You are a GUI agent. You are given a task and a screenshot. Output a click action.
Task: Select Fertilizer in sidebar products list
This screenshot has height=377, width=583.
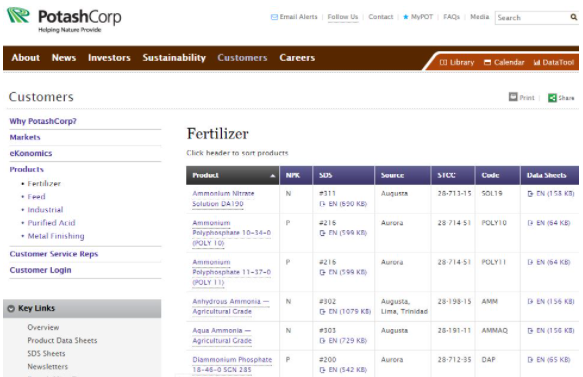(x=44, y=183)
